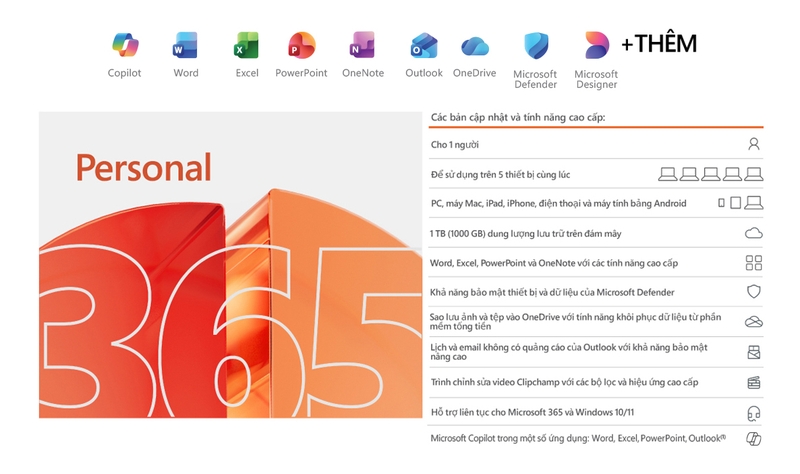Click 'Khả năng bảo mật thiết bị' text

coord(552,292)
